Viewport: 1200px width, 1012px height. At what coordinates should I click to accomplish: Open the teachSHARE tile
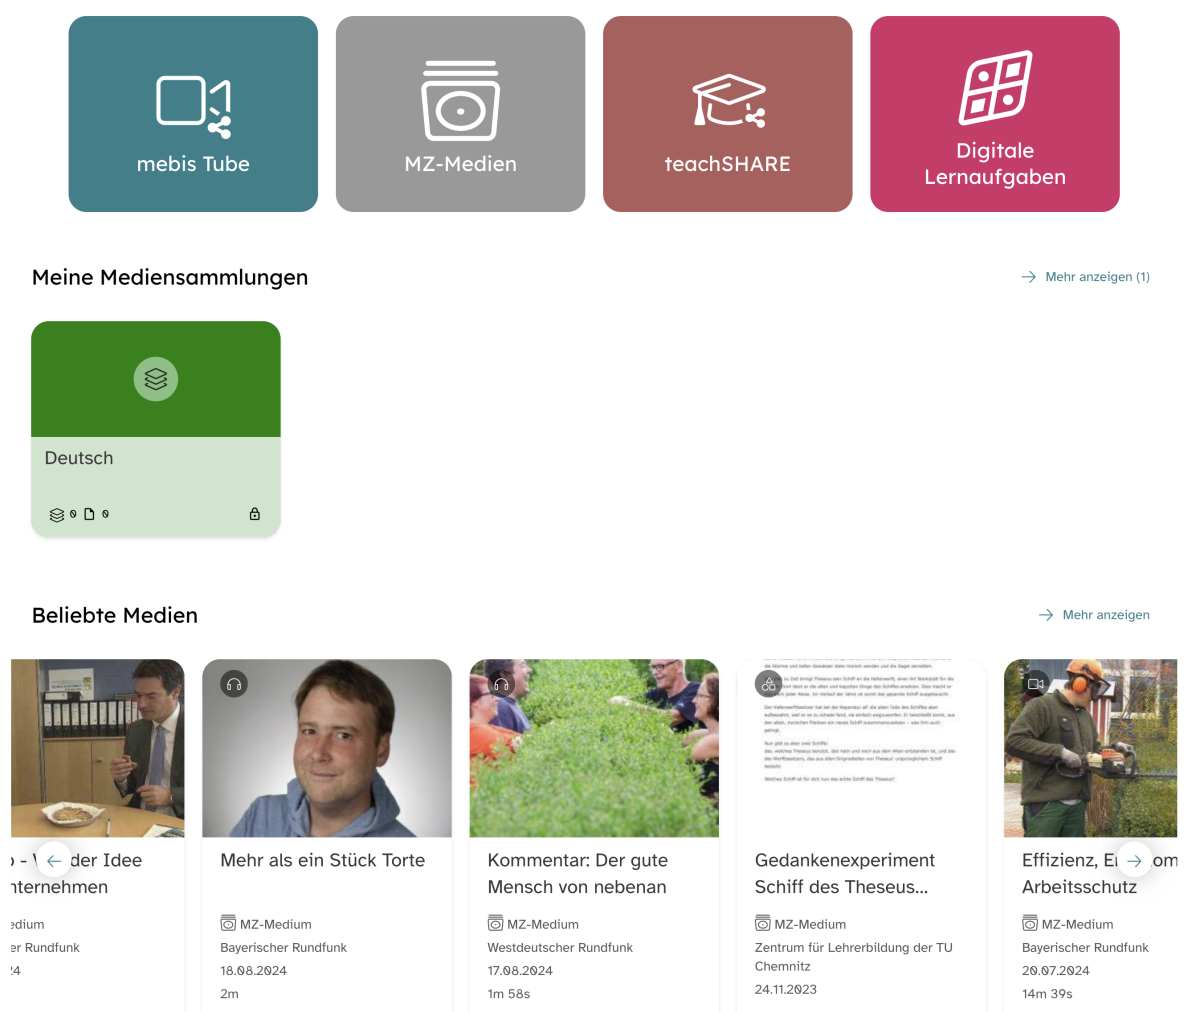(727, 114)
